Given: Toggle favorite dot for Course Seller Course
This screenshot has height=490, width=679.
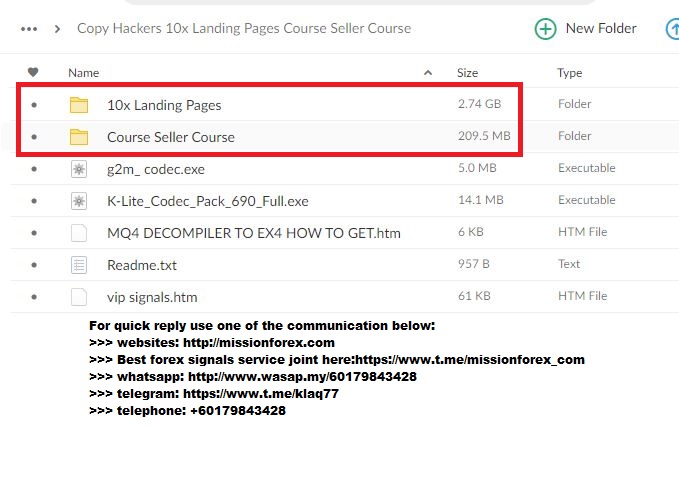Looking at the screenshot, I should [34, 137].
